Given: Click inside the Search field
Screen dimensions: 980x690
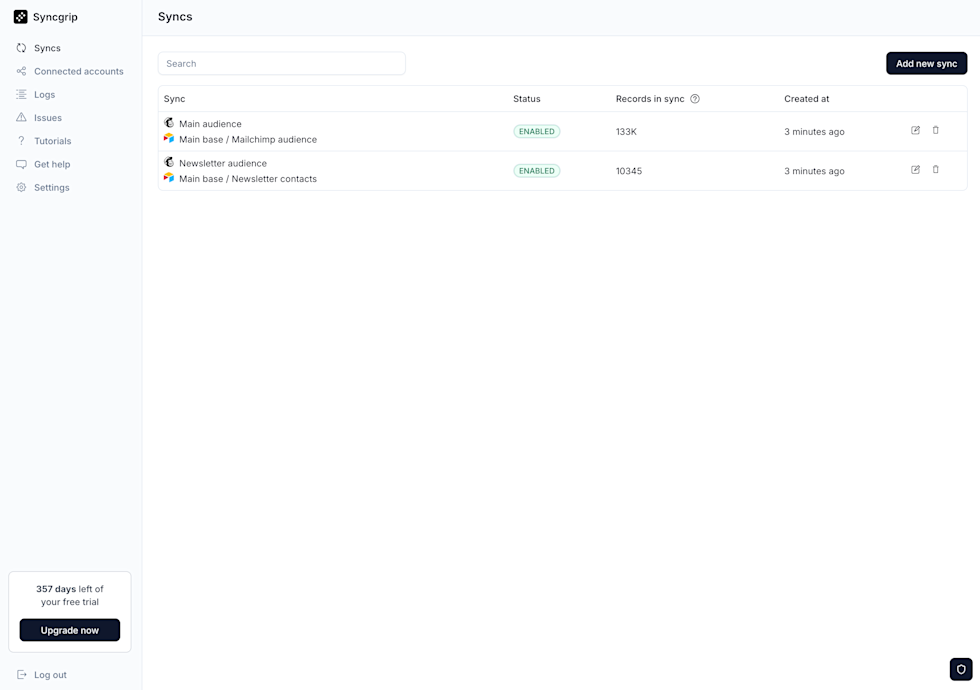Looking at the screenshot, I should 281,63.
